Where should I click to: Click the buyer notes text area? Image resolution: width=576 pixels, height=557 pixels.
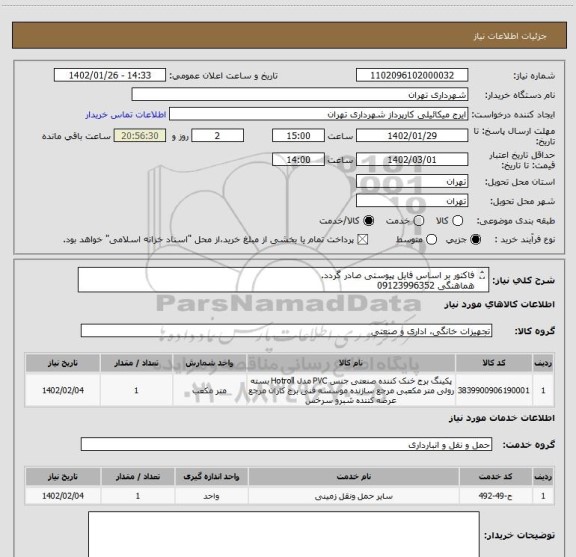coord(284,534)
